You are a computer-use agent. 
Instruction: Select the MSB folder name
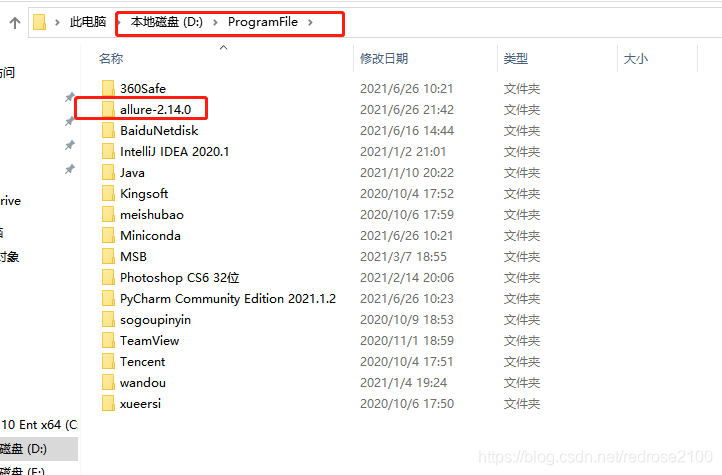[x=134, y=256]
